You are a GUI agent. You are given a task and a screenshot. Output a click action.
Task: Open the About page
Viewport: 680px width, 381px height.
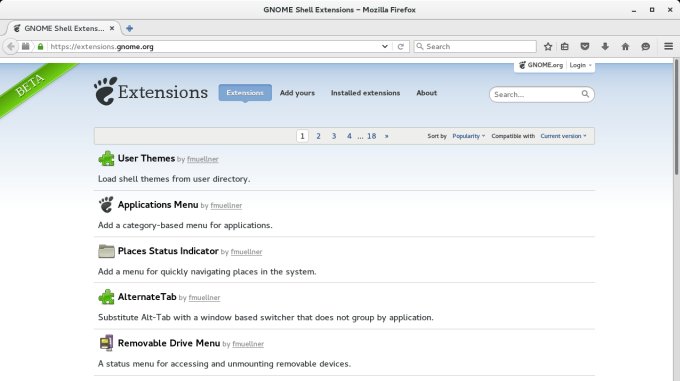[427, 93]
